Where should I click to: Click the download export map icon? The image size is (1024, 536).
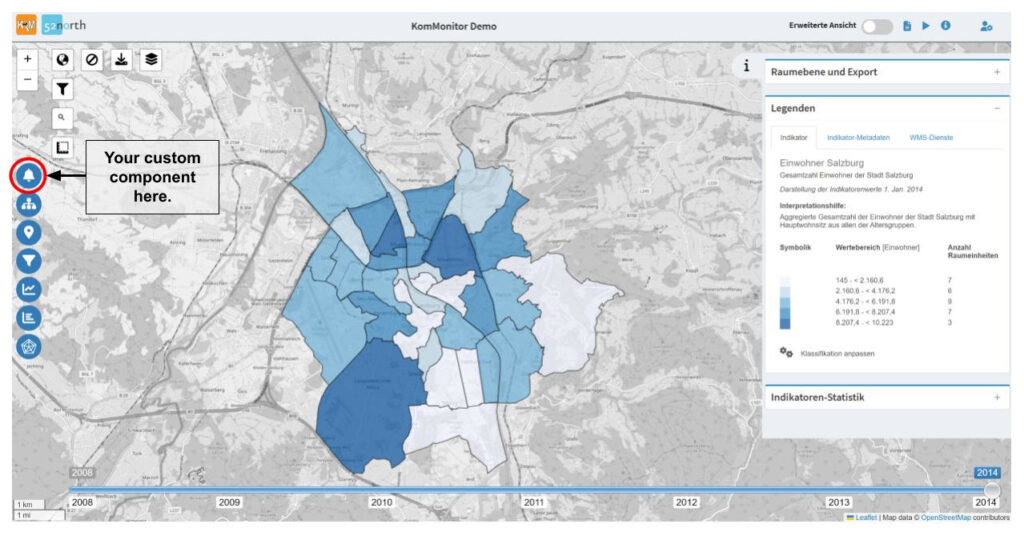click(121, 59)
